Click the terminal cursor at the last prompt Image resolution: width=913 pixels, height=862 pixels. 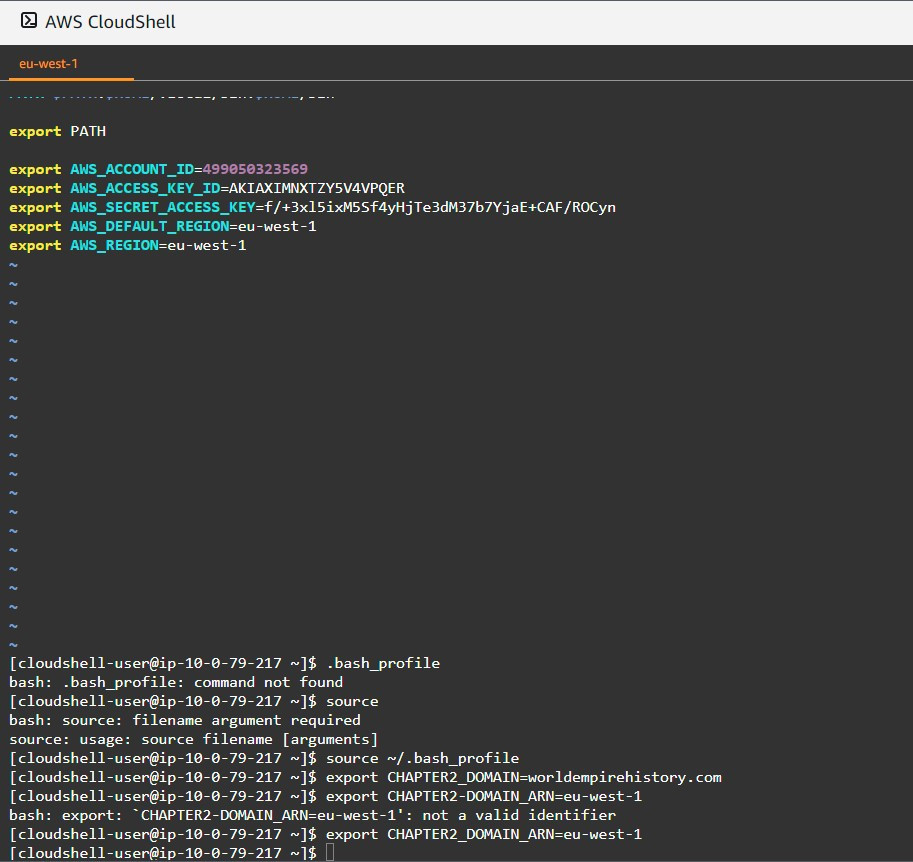(330, 853)
